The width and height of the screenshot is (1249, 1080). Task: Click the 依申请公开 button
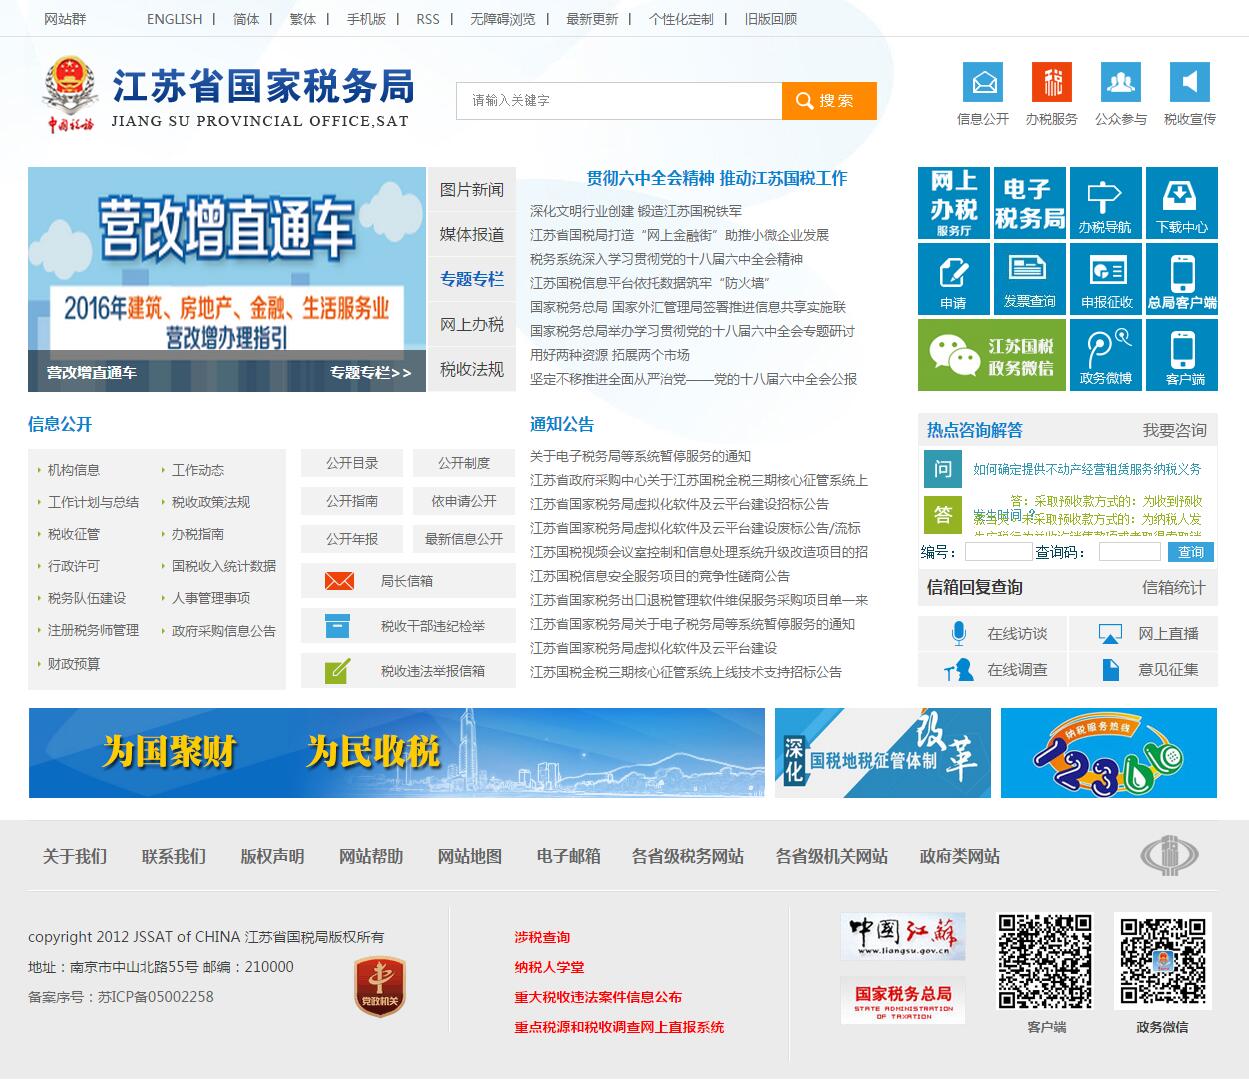pyautogui.click(x=464, y=501)
